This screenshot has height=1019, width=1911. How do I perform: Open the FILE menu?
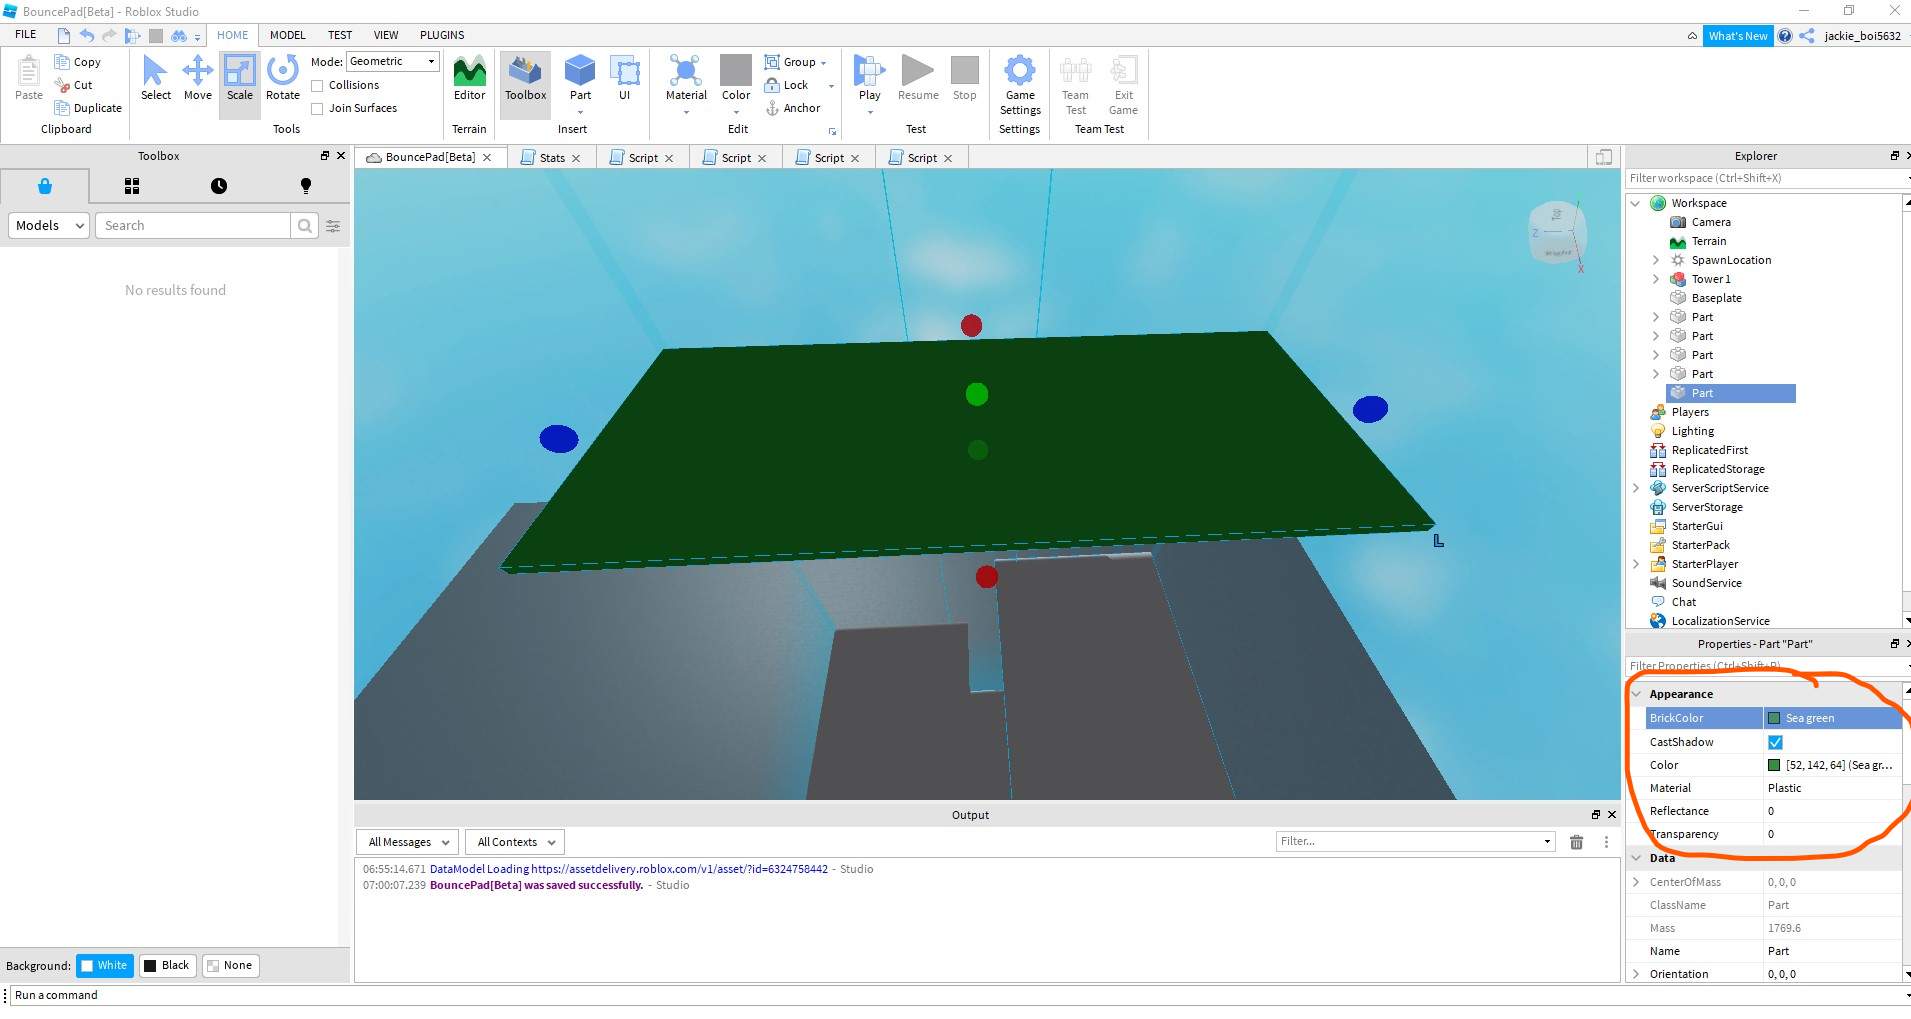pyautogui.click(x=26, y=35)
